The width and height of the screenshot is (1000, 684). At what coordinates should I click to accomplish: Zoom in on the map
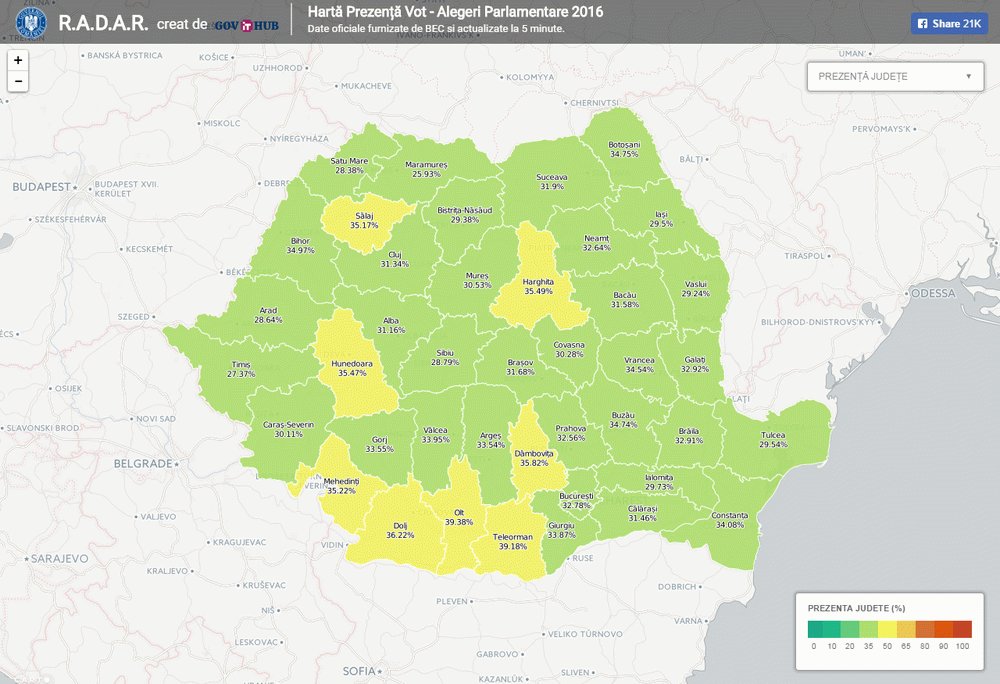(x=18, y=60)
